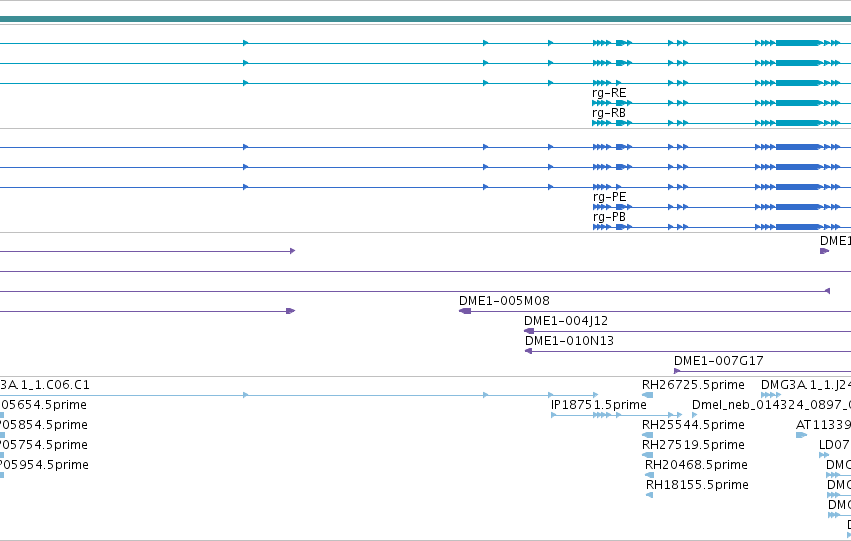Select the rg-PB protein label

(x=609, y=217)
